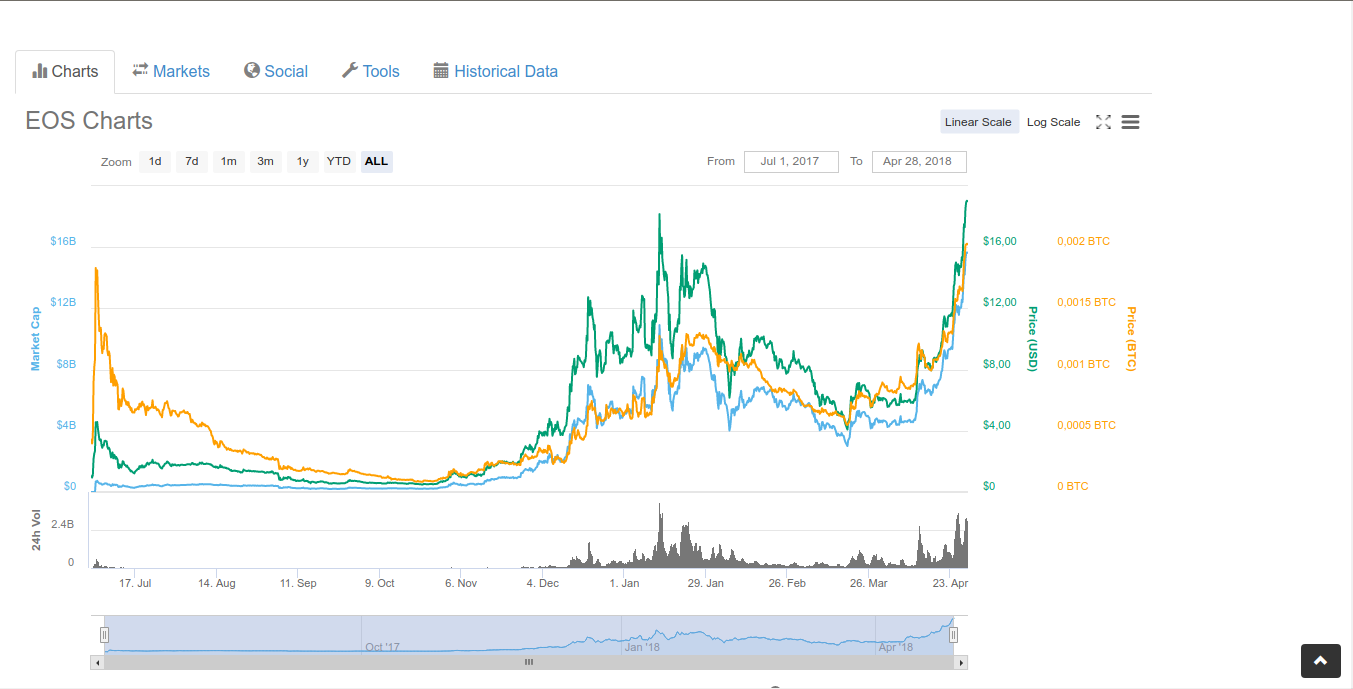Screen dimensions: 1353x689
Task: Open the Social tab
Action: pos(276,71)
